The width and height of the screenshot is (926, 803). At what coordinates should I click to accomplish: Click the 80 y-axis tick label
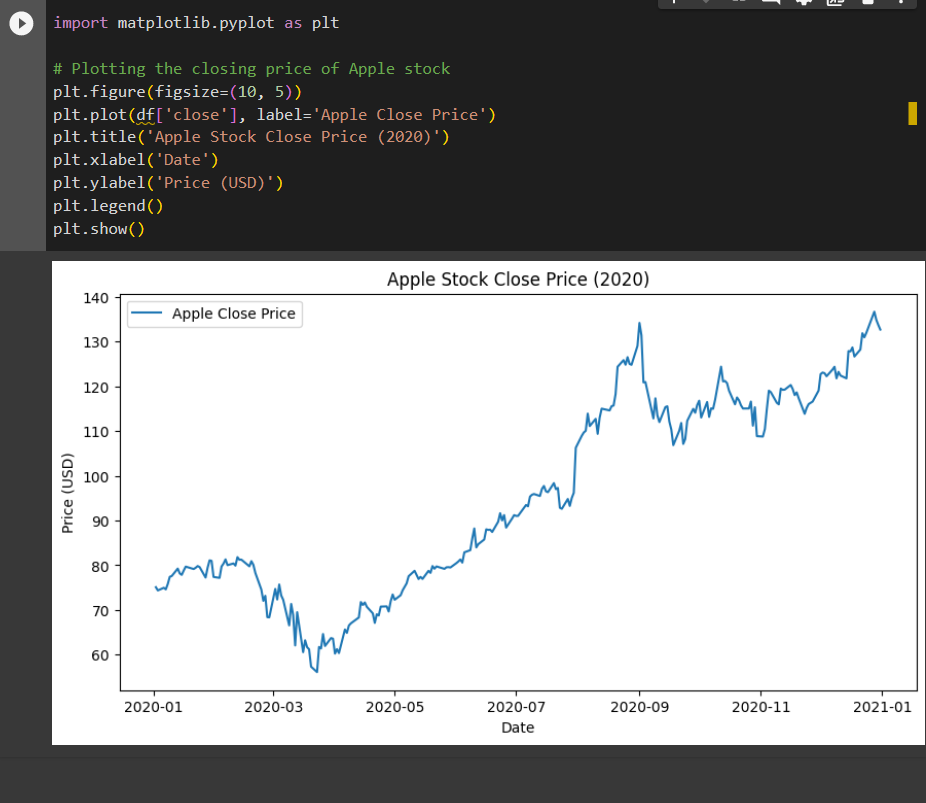click(x=100, y=566)
